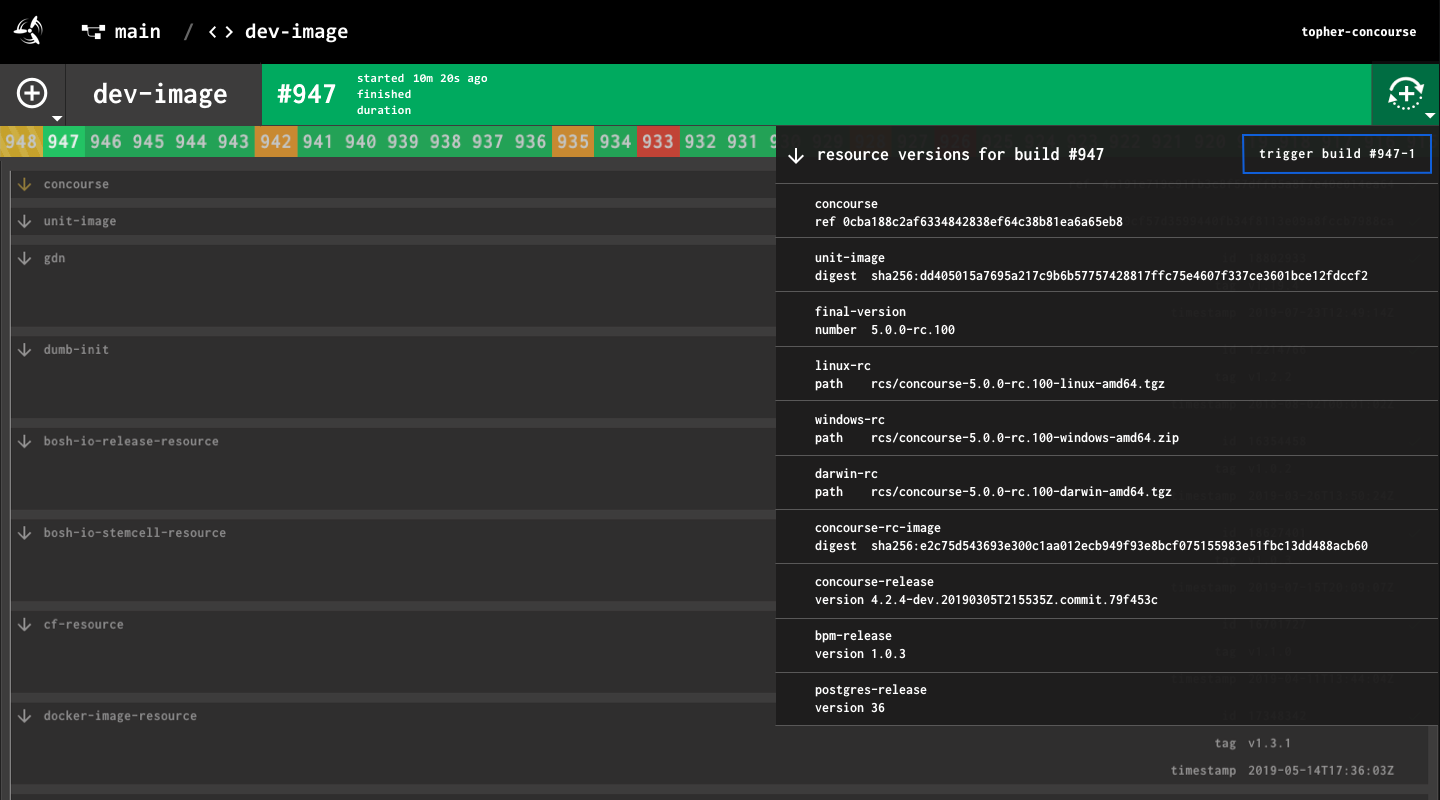Select the failed red build #933
Image resolution: width=1440 pixels, height=800 pixels.
pos(658,141)
